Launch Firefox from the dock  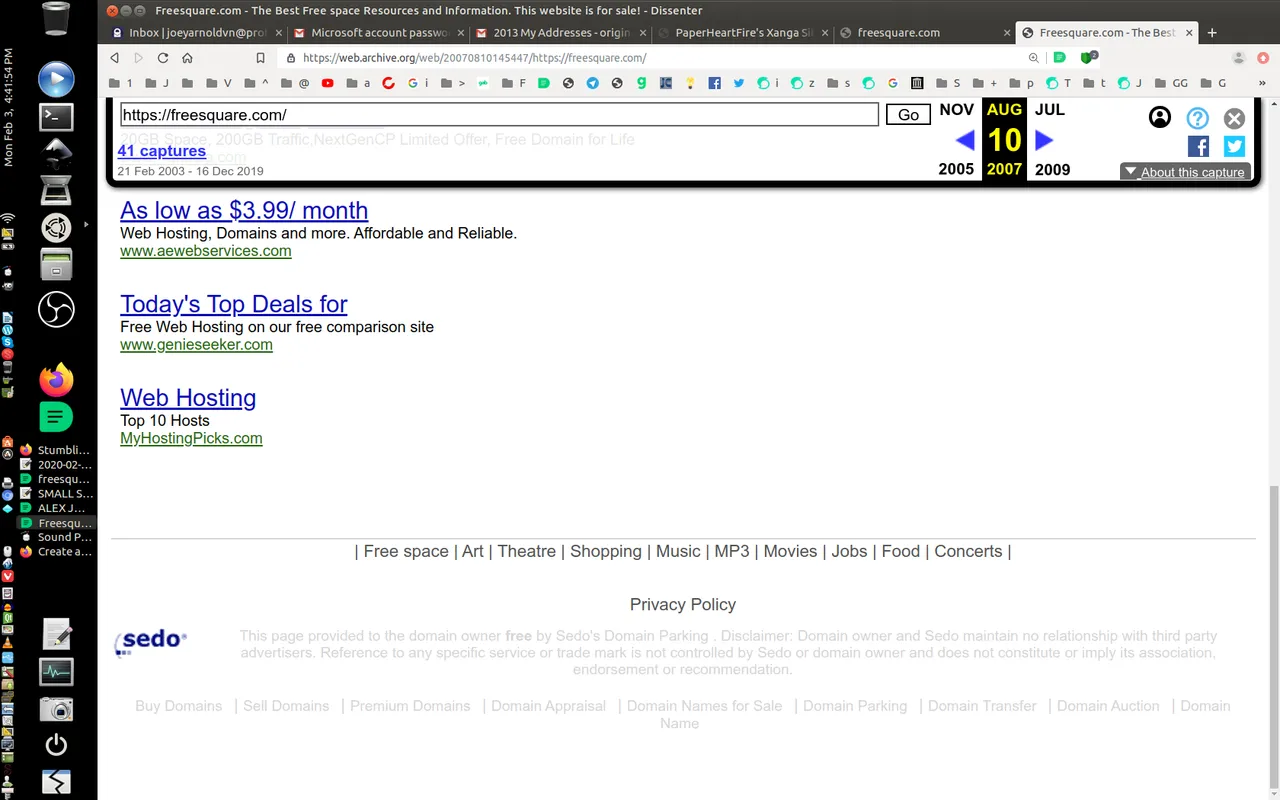[x=56, y=380]
